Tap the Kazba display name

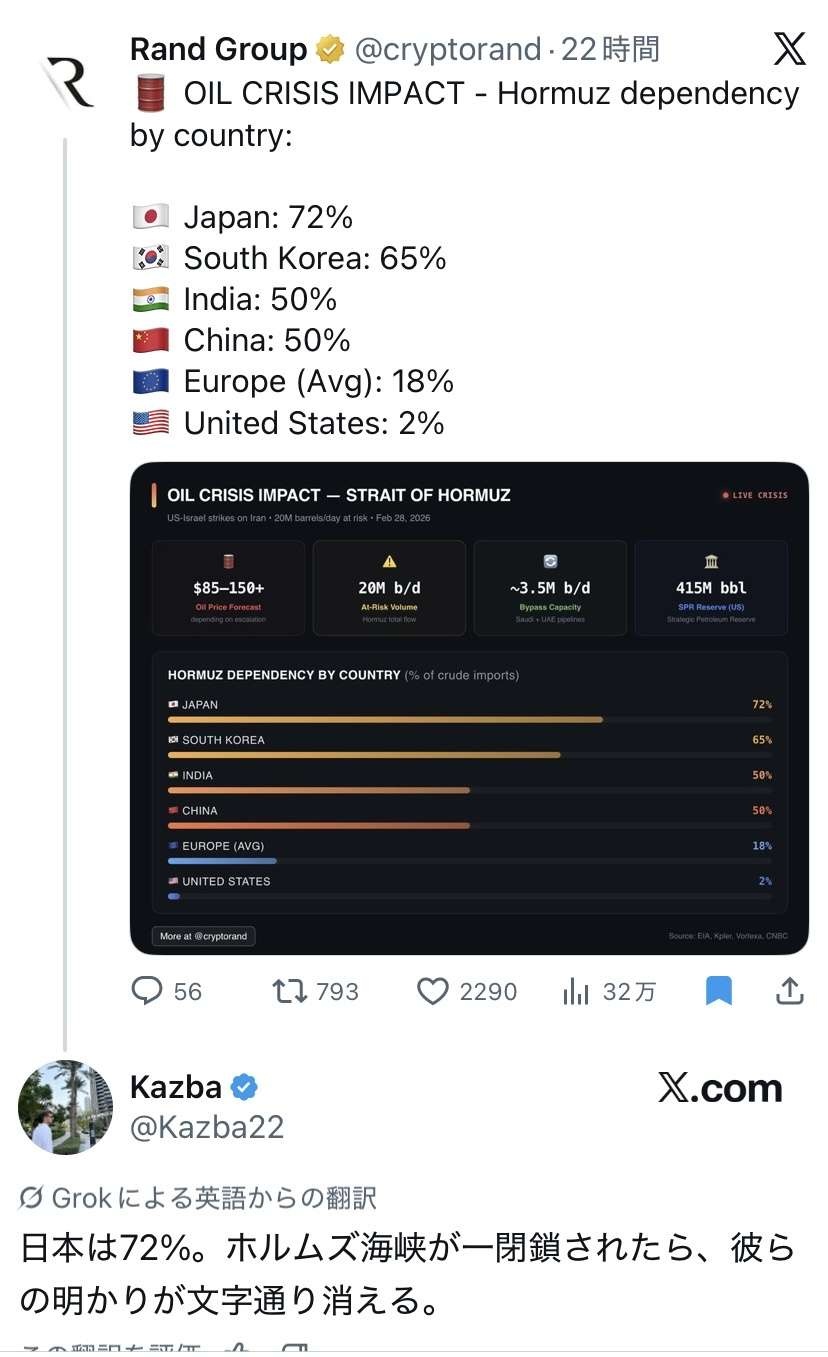176,1087
